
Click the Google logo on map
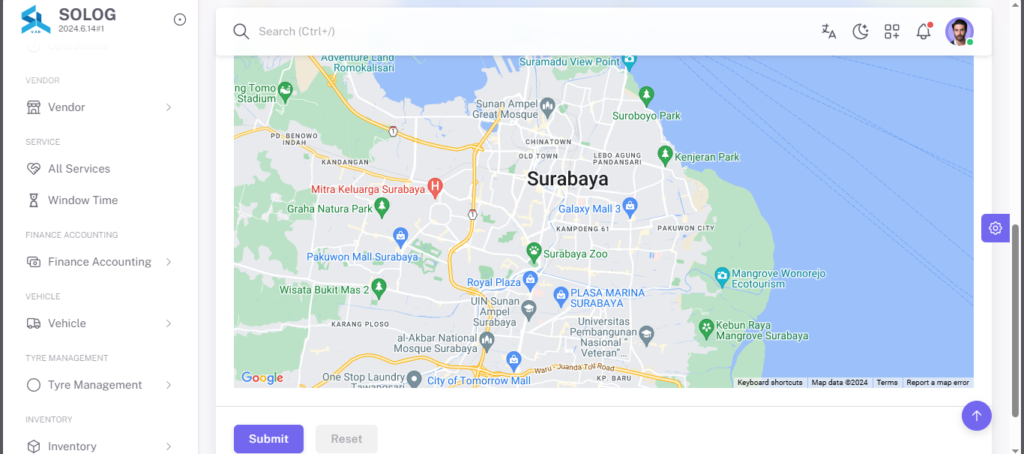coord(262,378)
